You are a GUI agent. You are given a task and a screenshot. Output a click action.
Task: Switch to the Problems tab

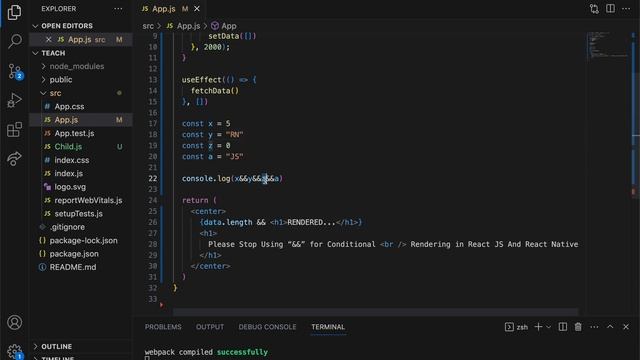[163, 327]
